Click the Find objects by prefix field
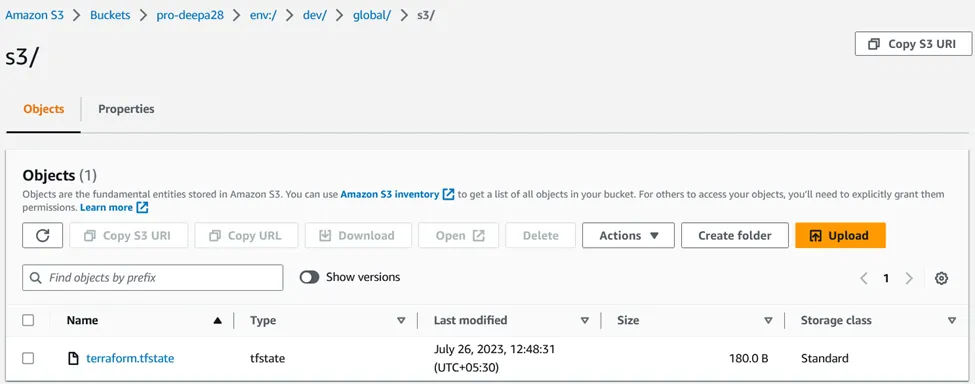The height and width of the screenshot is (384, 975). coord(153,278)
